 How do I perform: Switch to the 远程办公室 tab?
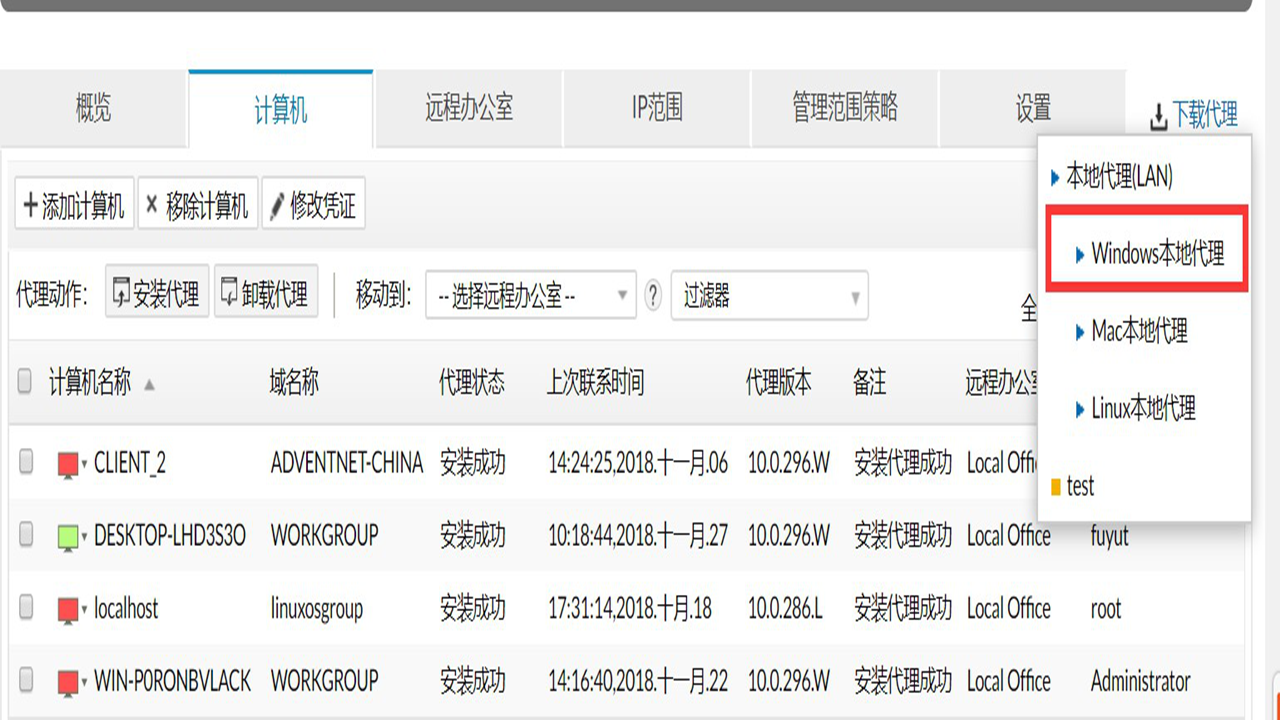pos(467,108)
